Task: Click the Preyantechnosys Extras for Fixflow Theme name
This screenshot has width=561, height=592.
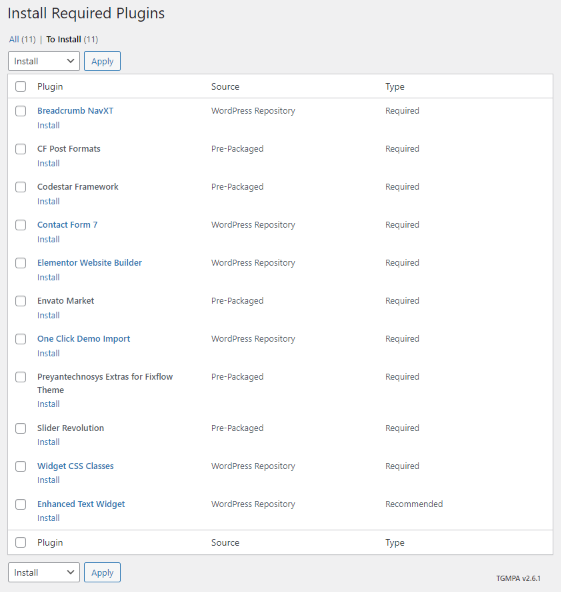Action: [105, 383]
